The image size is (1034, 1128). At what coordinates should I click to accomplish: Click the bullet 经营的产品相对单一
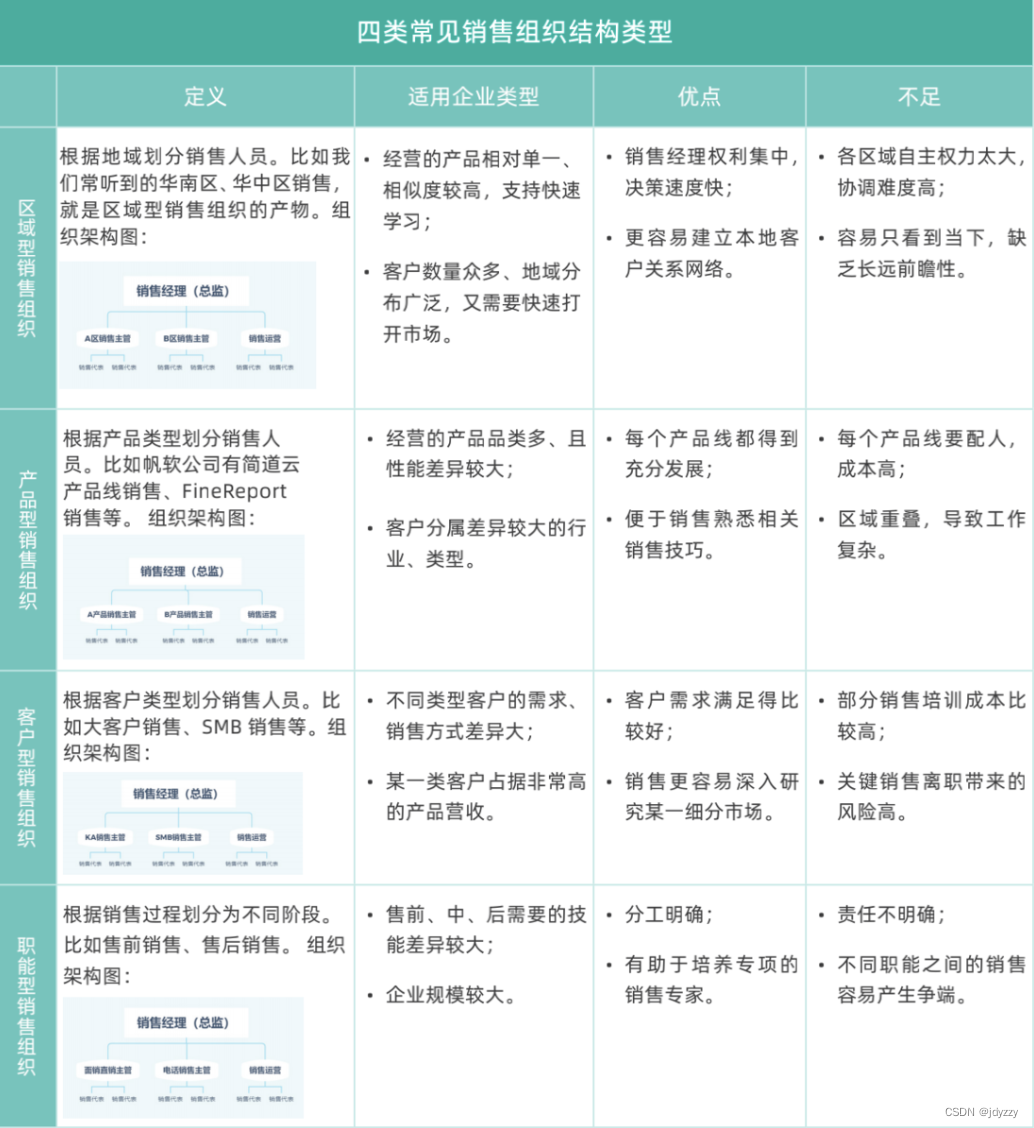point(481,190)
